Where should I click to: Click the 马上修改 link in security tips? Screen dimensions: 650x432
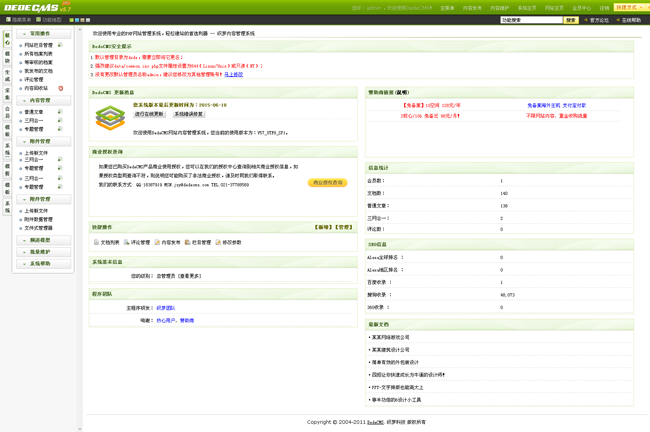pyautogui.click(x=233, y=75)
